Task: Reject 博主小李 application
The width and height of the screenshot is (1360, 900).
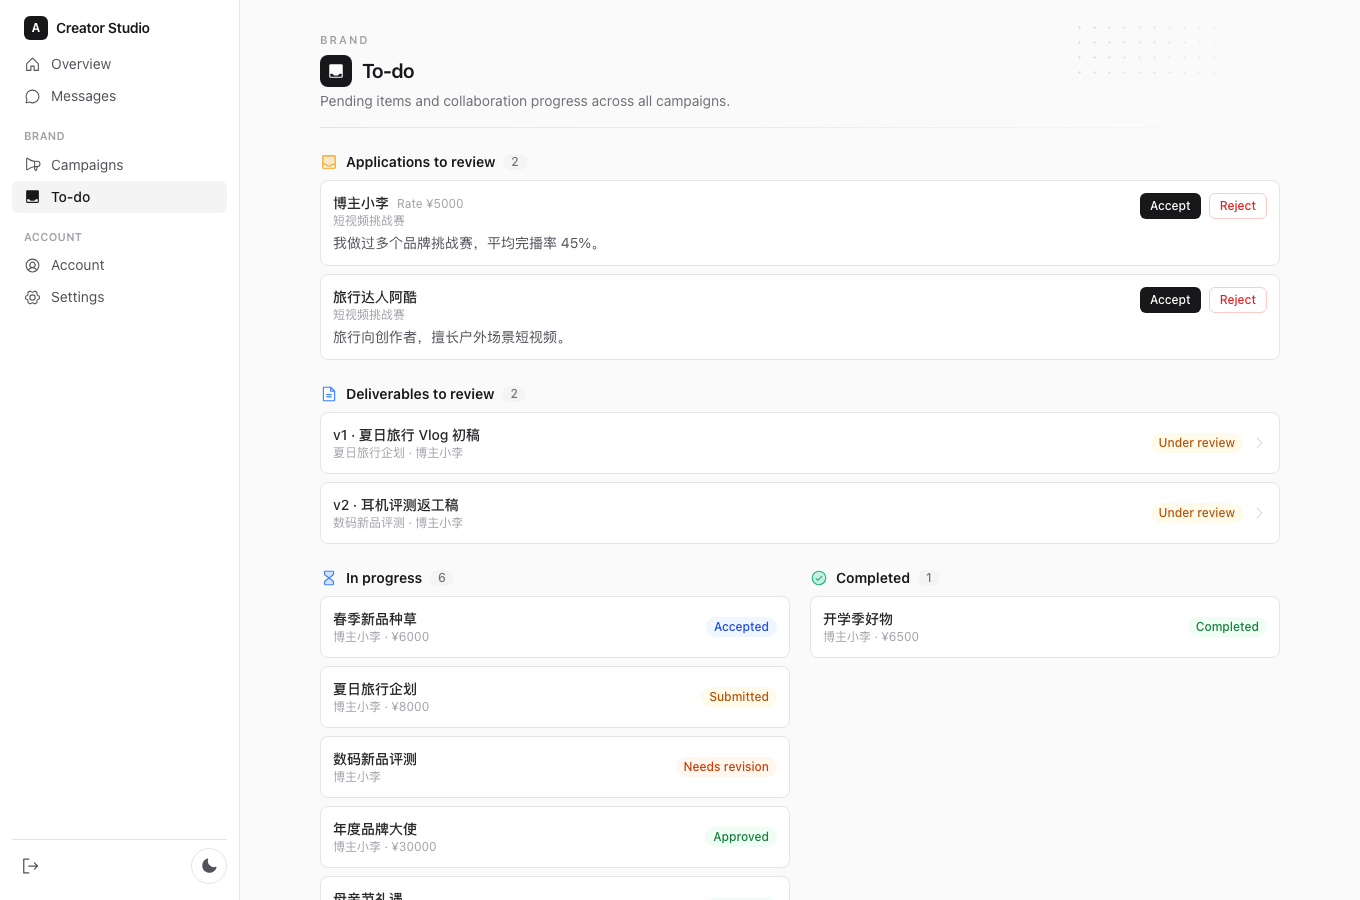Action: 1237,206
